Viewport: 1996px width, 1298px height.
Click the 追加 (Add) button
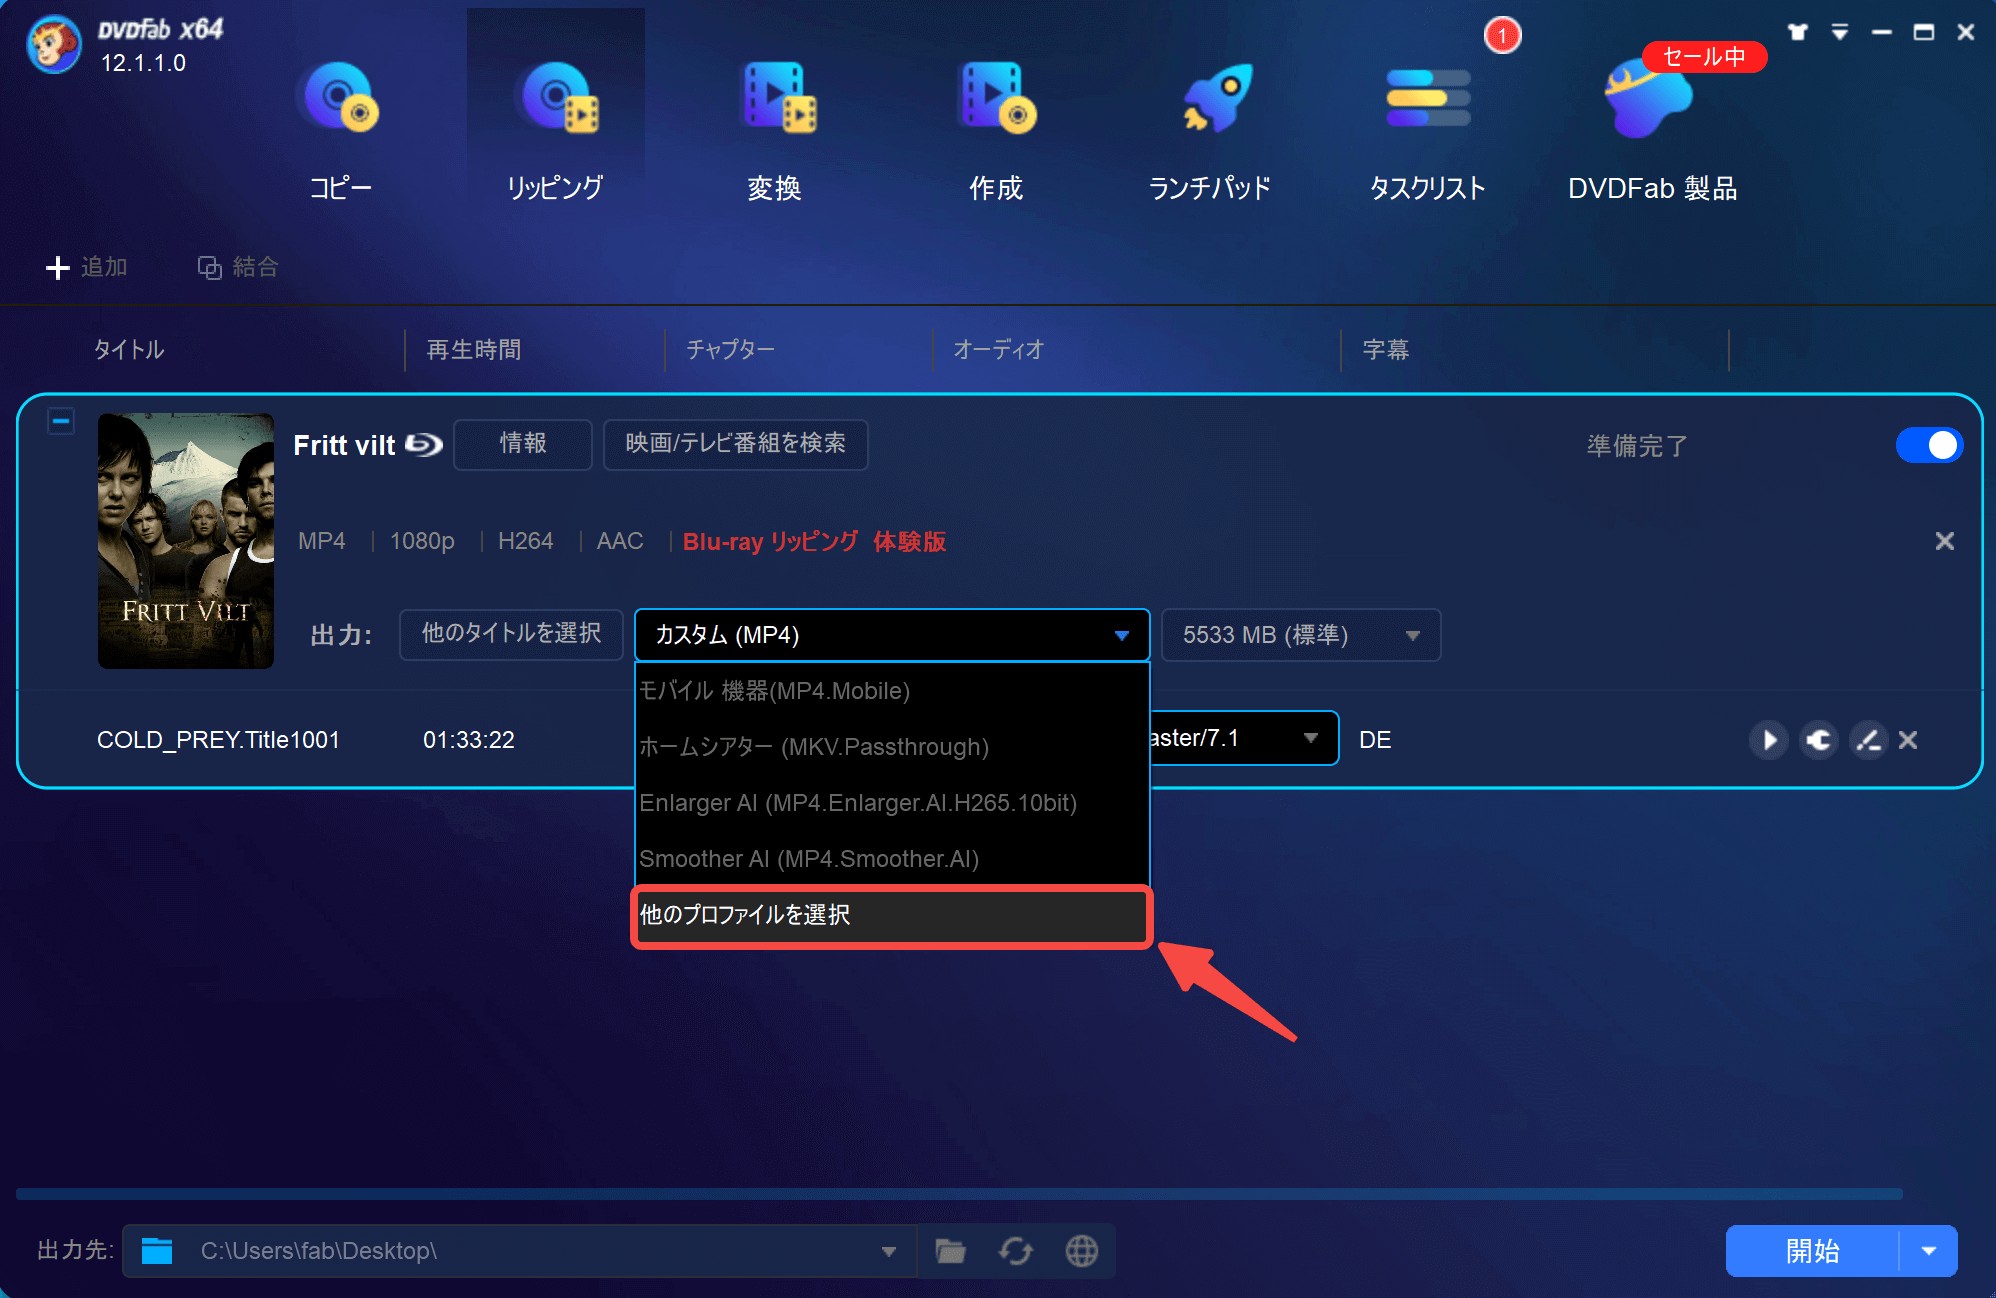pyautogui.click(x=87, y=267)
